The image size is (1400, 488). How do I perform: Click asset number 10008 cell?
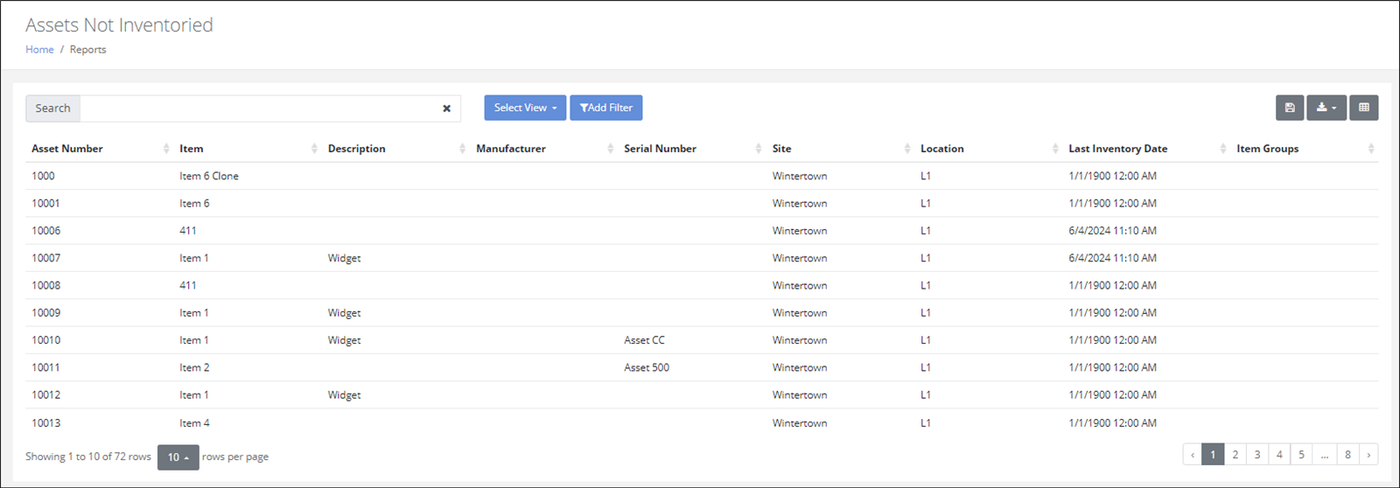coord(46,285)
